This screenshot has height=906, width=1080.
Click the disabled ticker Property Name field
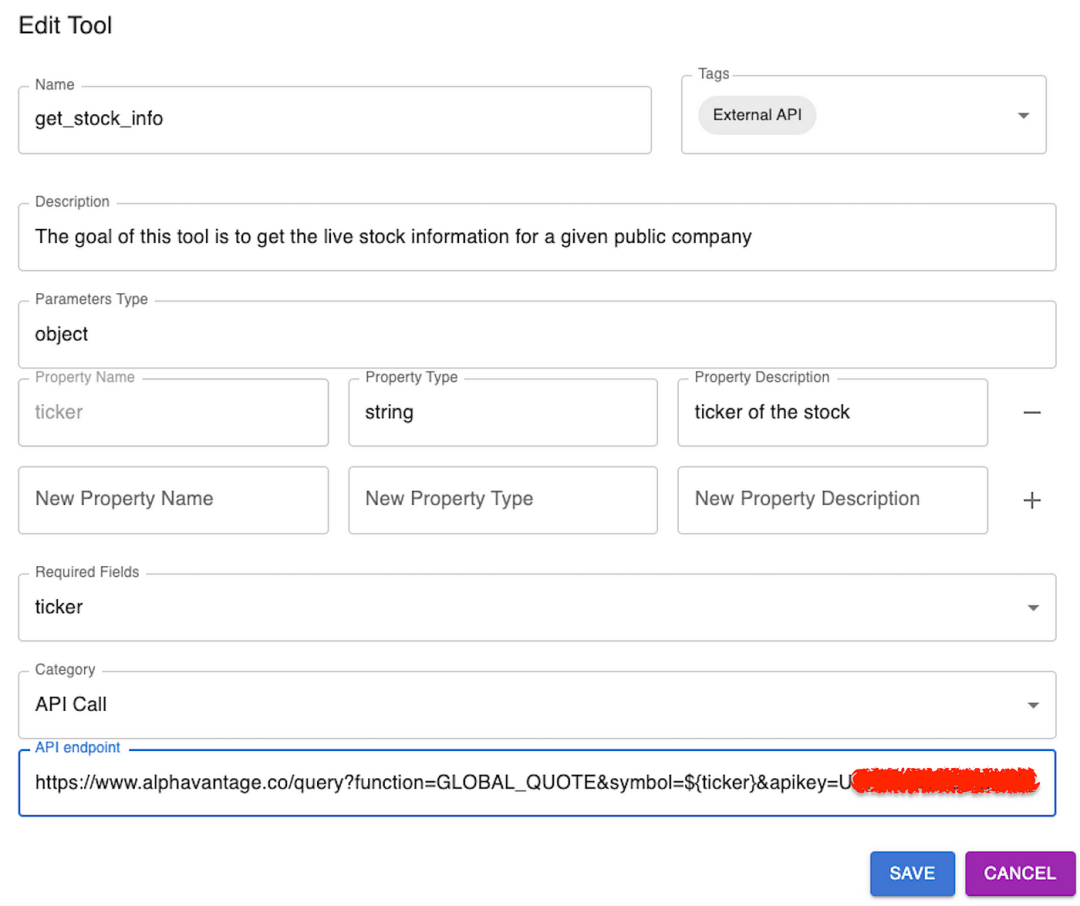coord(173,412)
